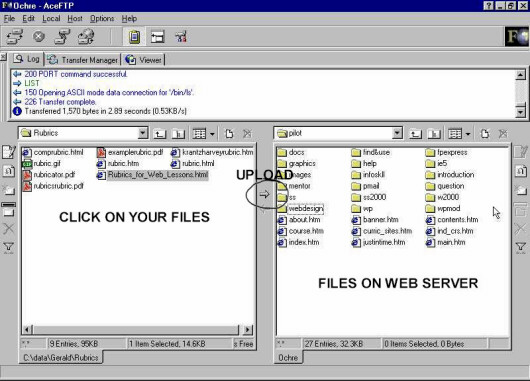
Task: Open the Options menu
Action: coord(102,19)
